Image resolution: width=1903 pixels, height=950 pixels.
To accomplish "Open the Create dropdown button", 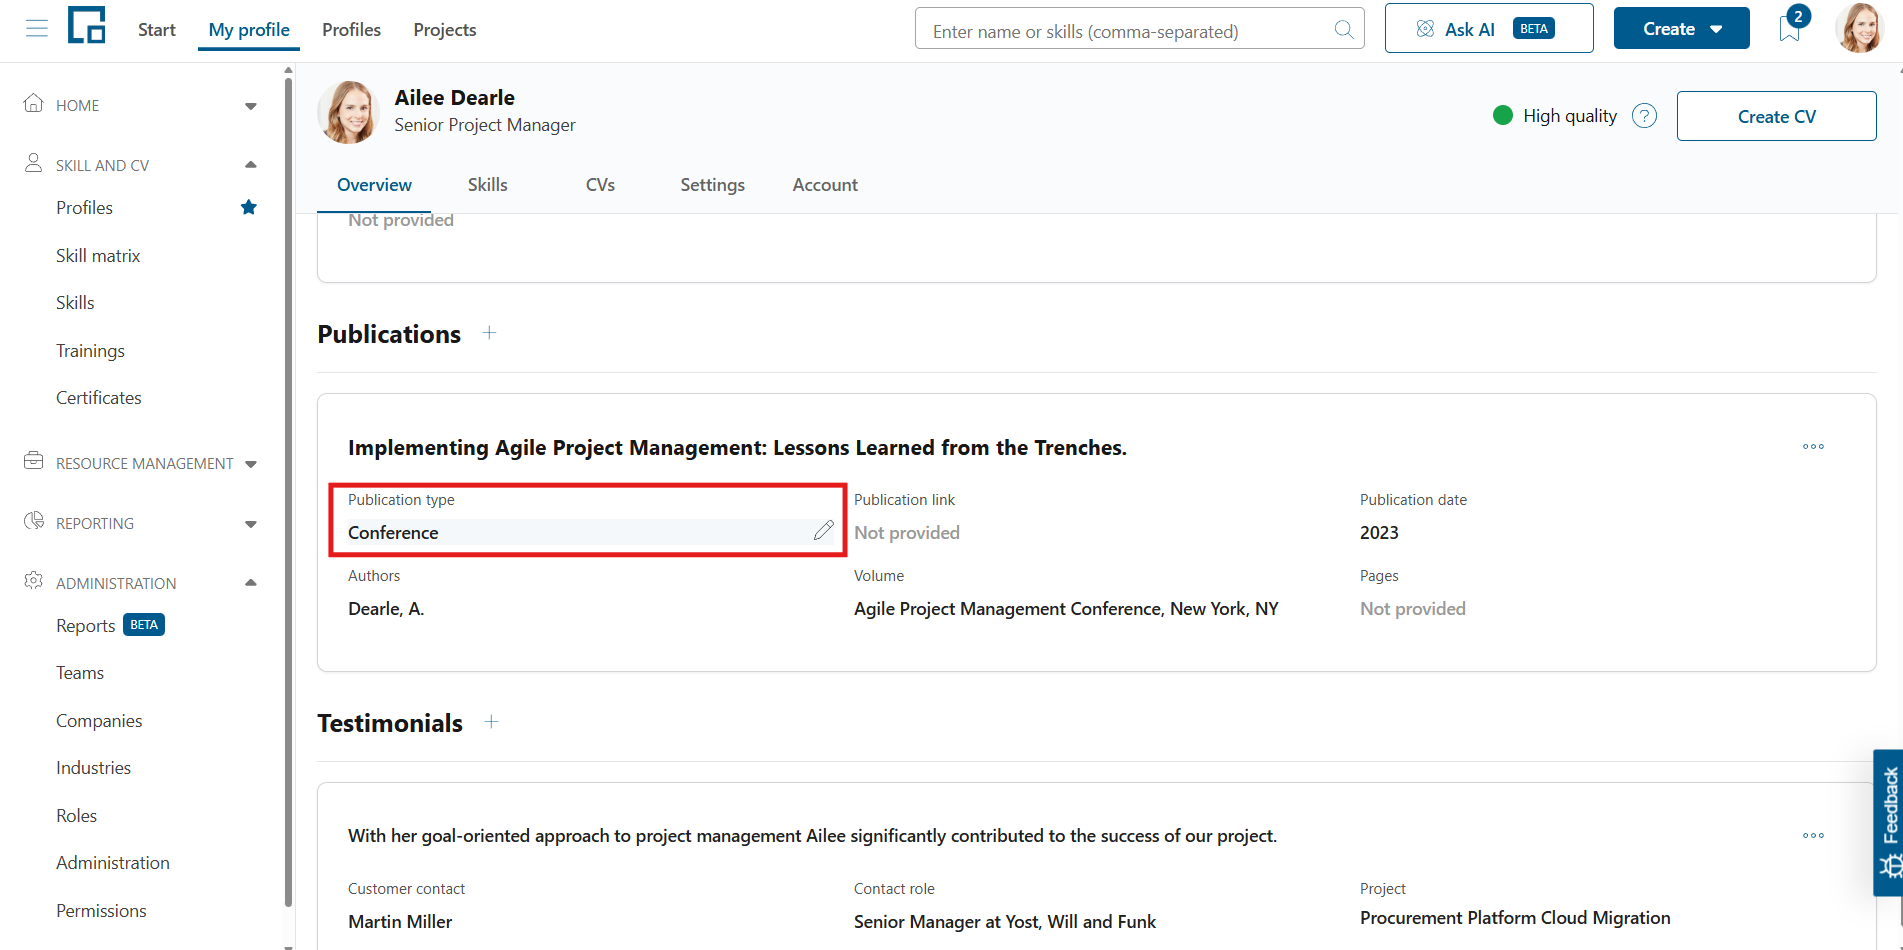I will pos(1682,29).
